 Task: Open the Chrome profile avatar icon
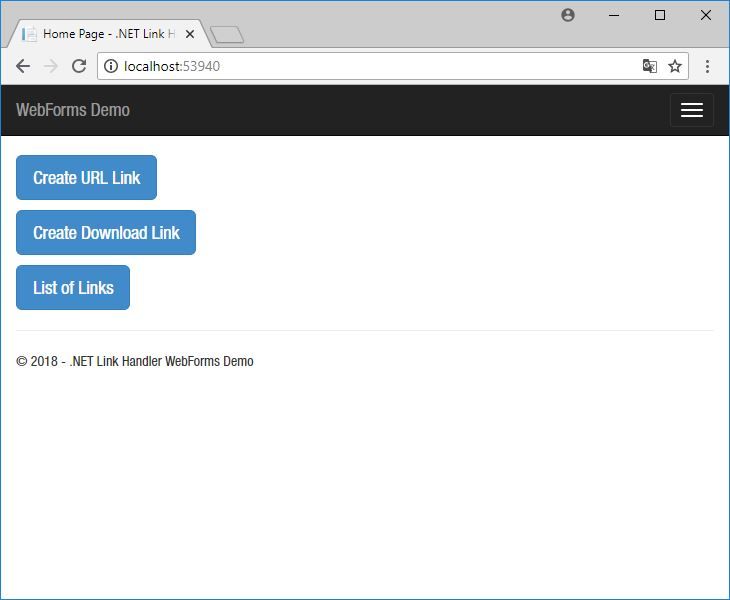coord(568,15)
